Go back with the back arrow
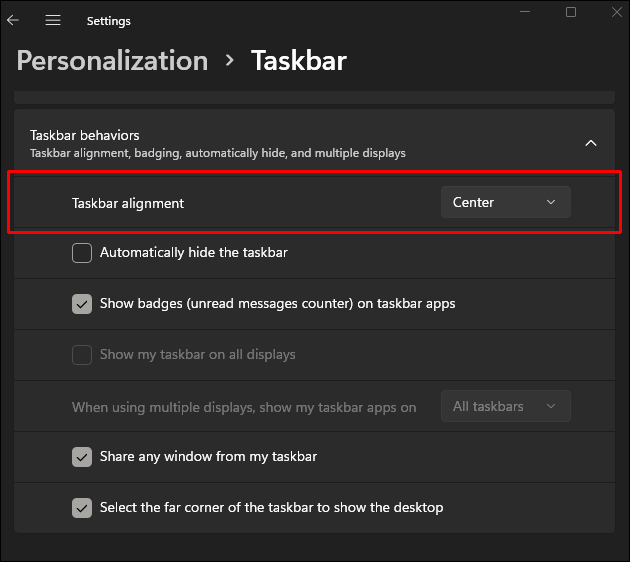Screen dimensions: 630x562 [x=13, y=20]
